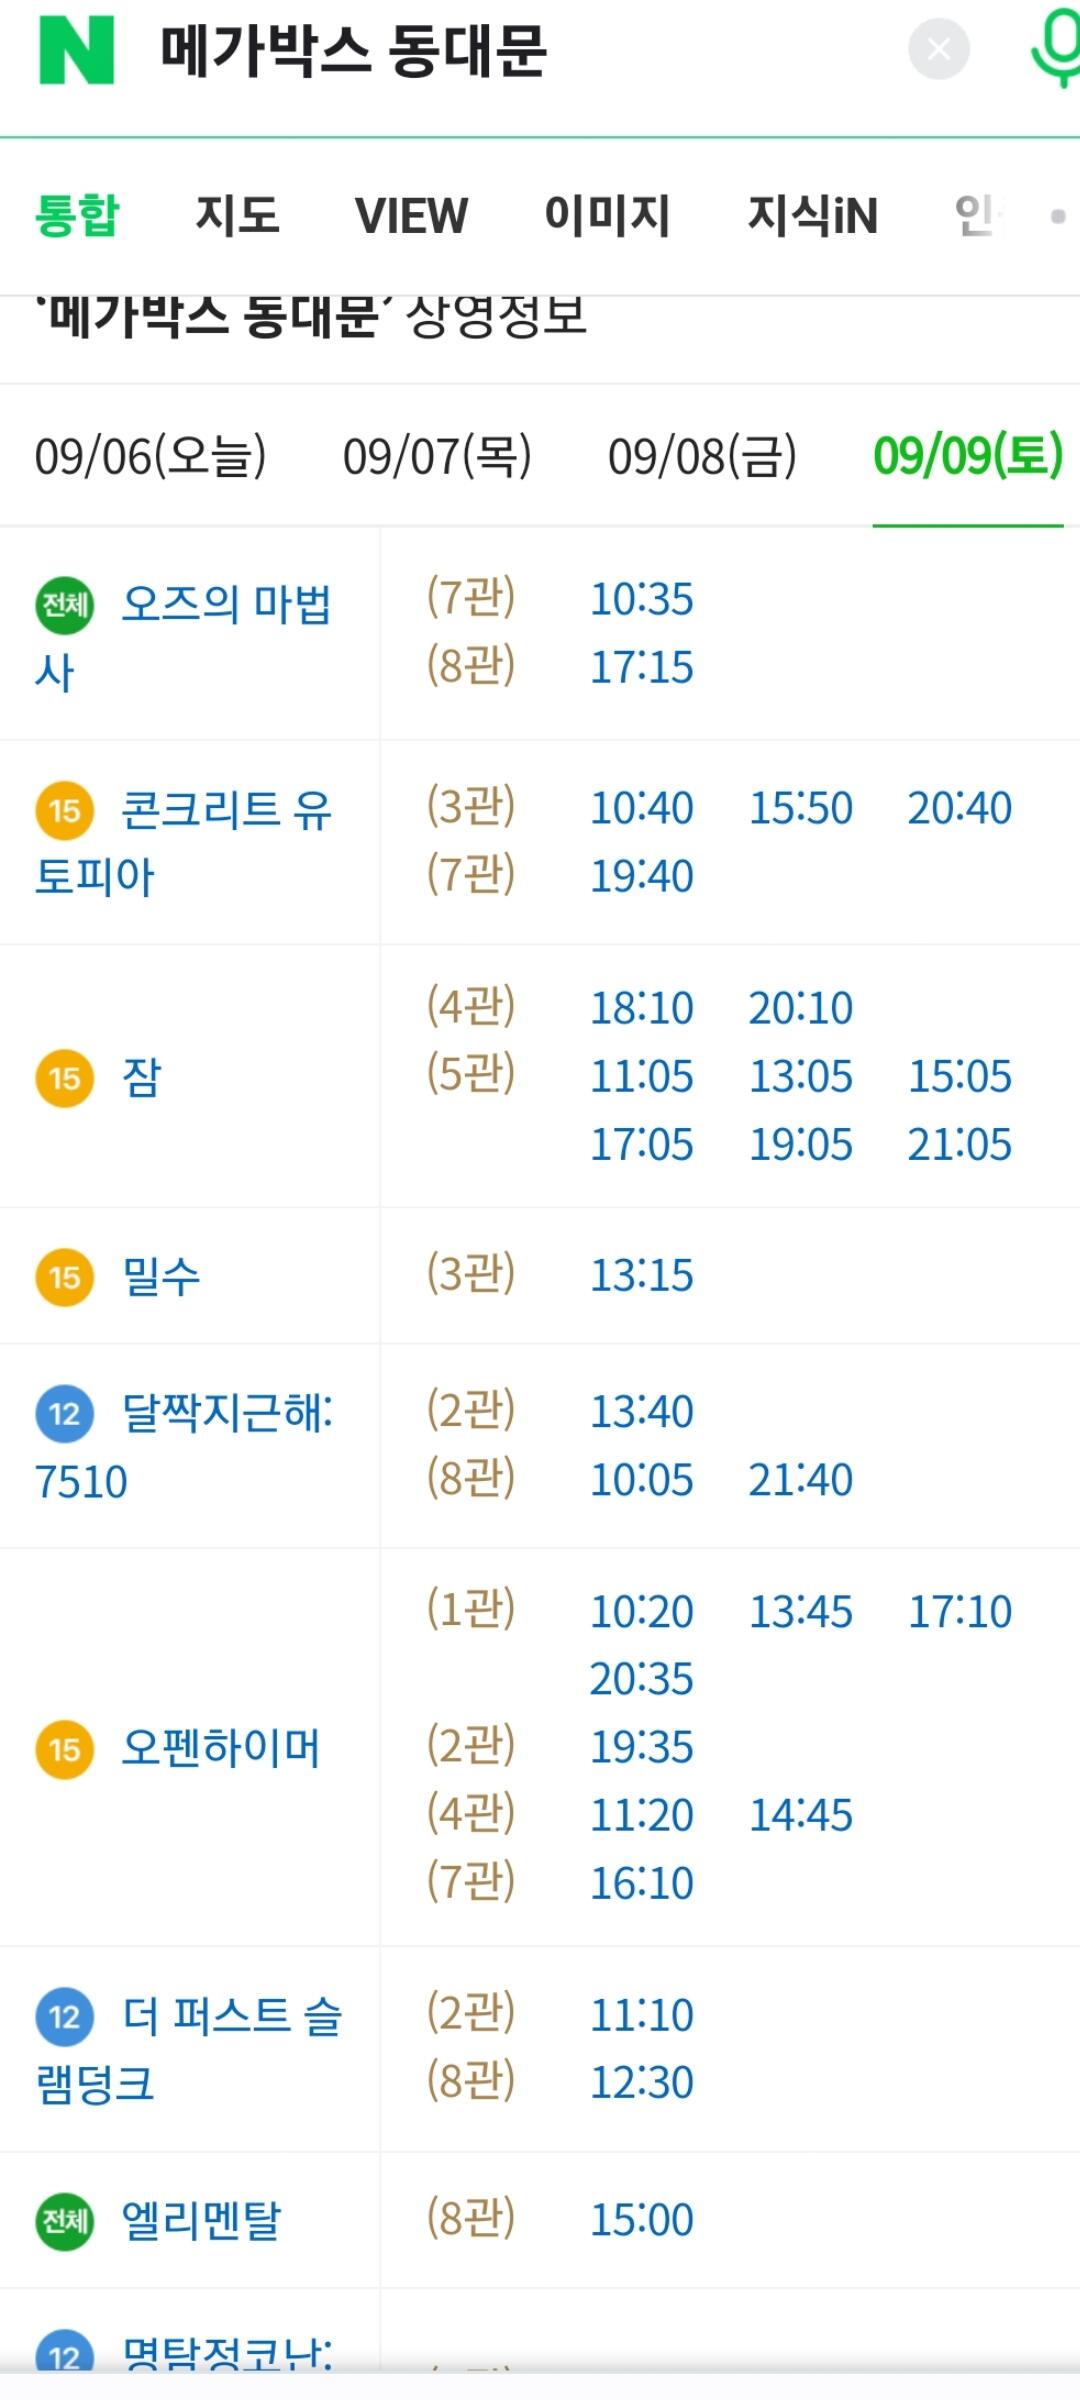Tap the 15:00 엘리멘탈 showtime
The height and width of the screenshot is (2400, 1080).
pyautogui.click(x=641, y=2220)
